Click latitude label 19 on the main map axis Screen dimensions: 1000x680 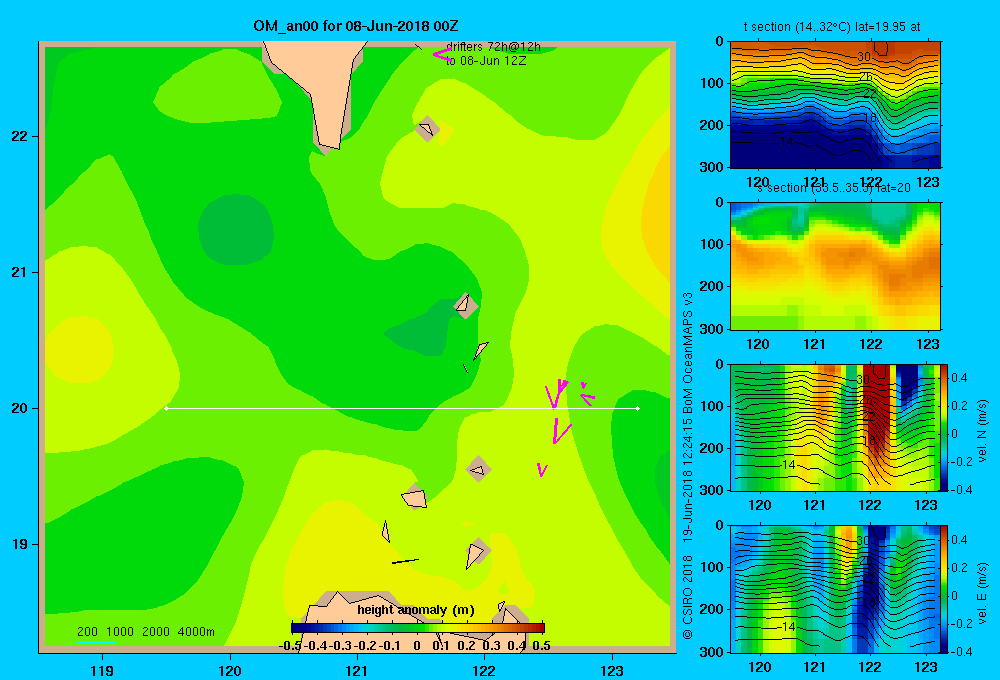tap(20, 544)
